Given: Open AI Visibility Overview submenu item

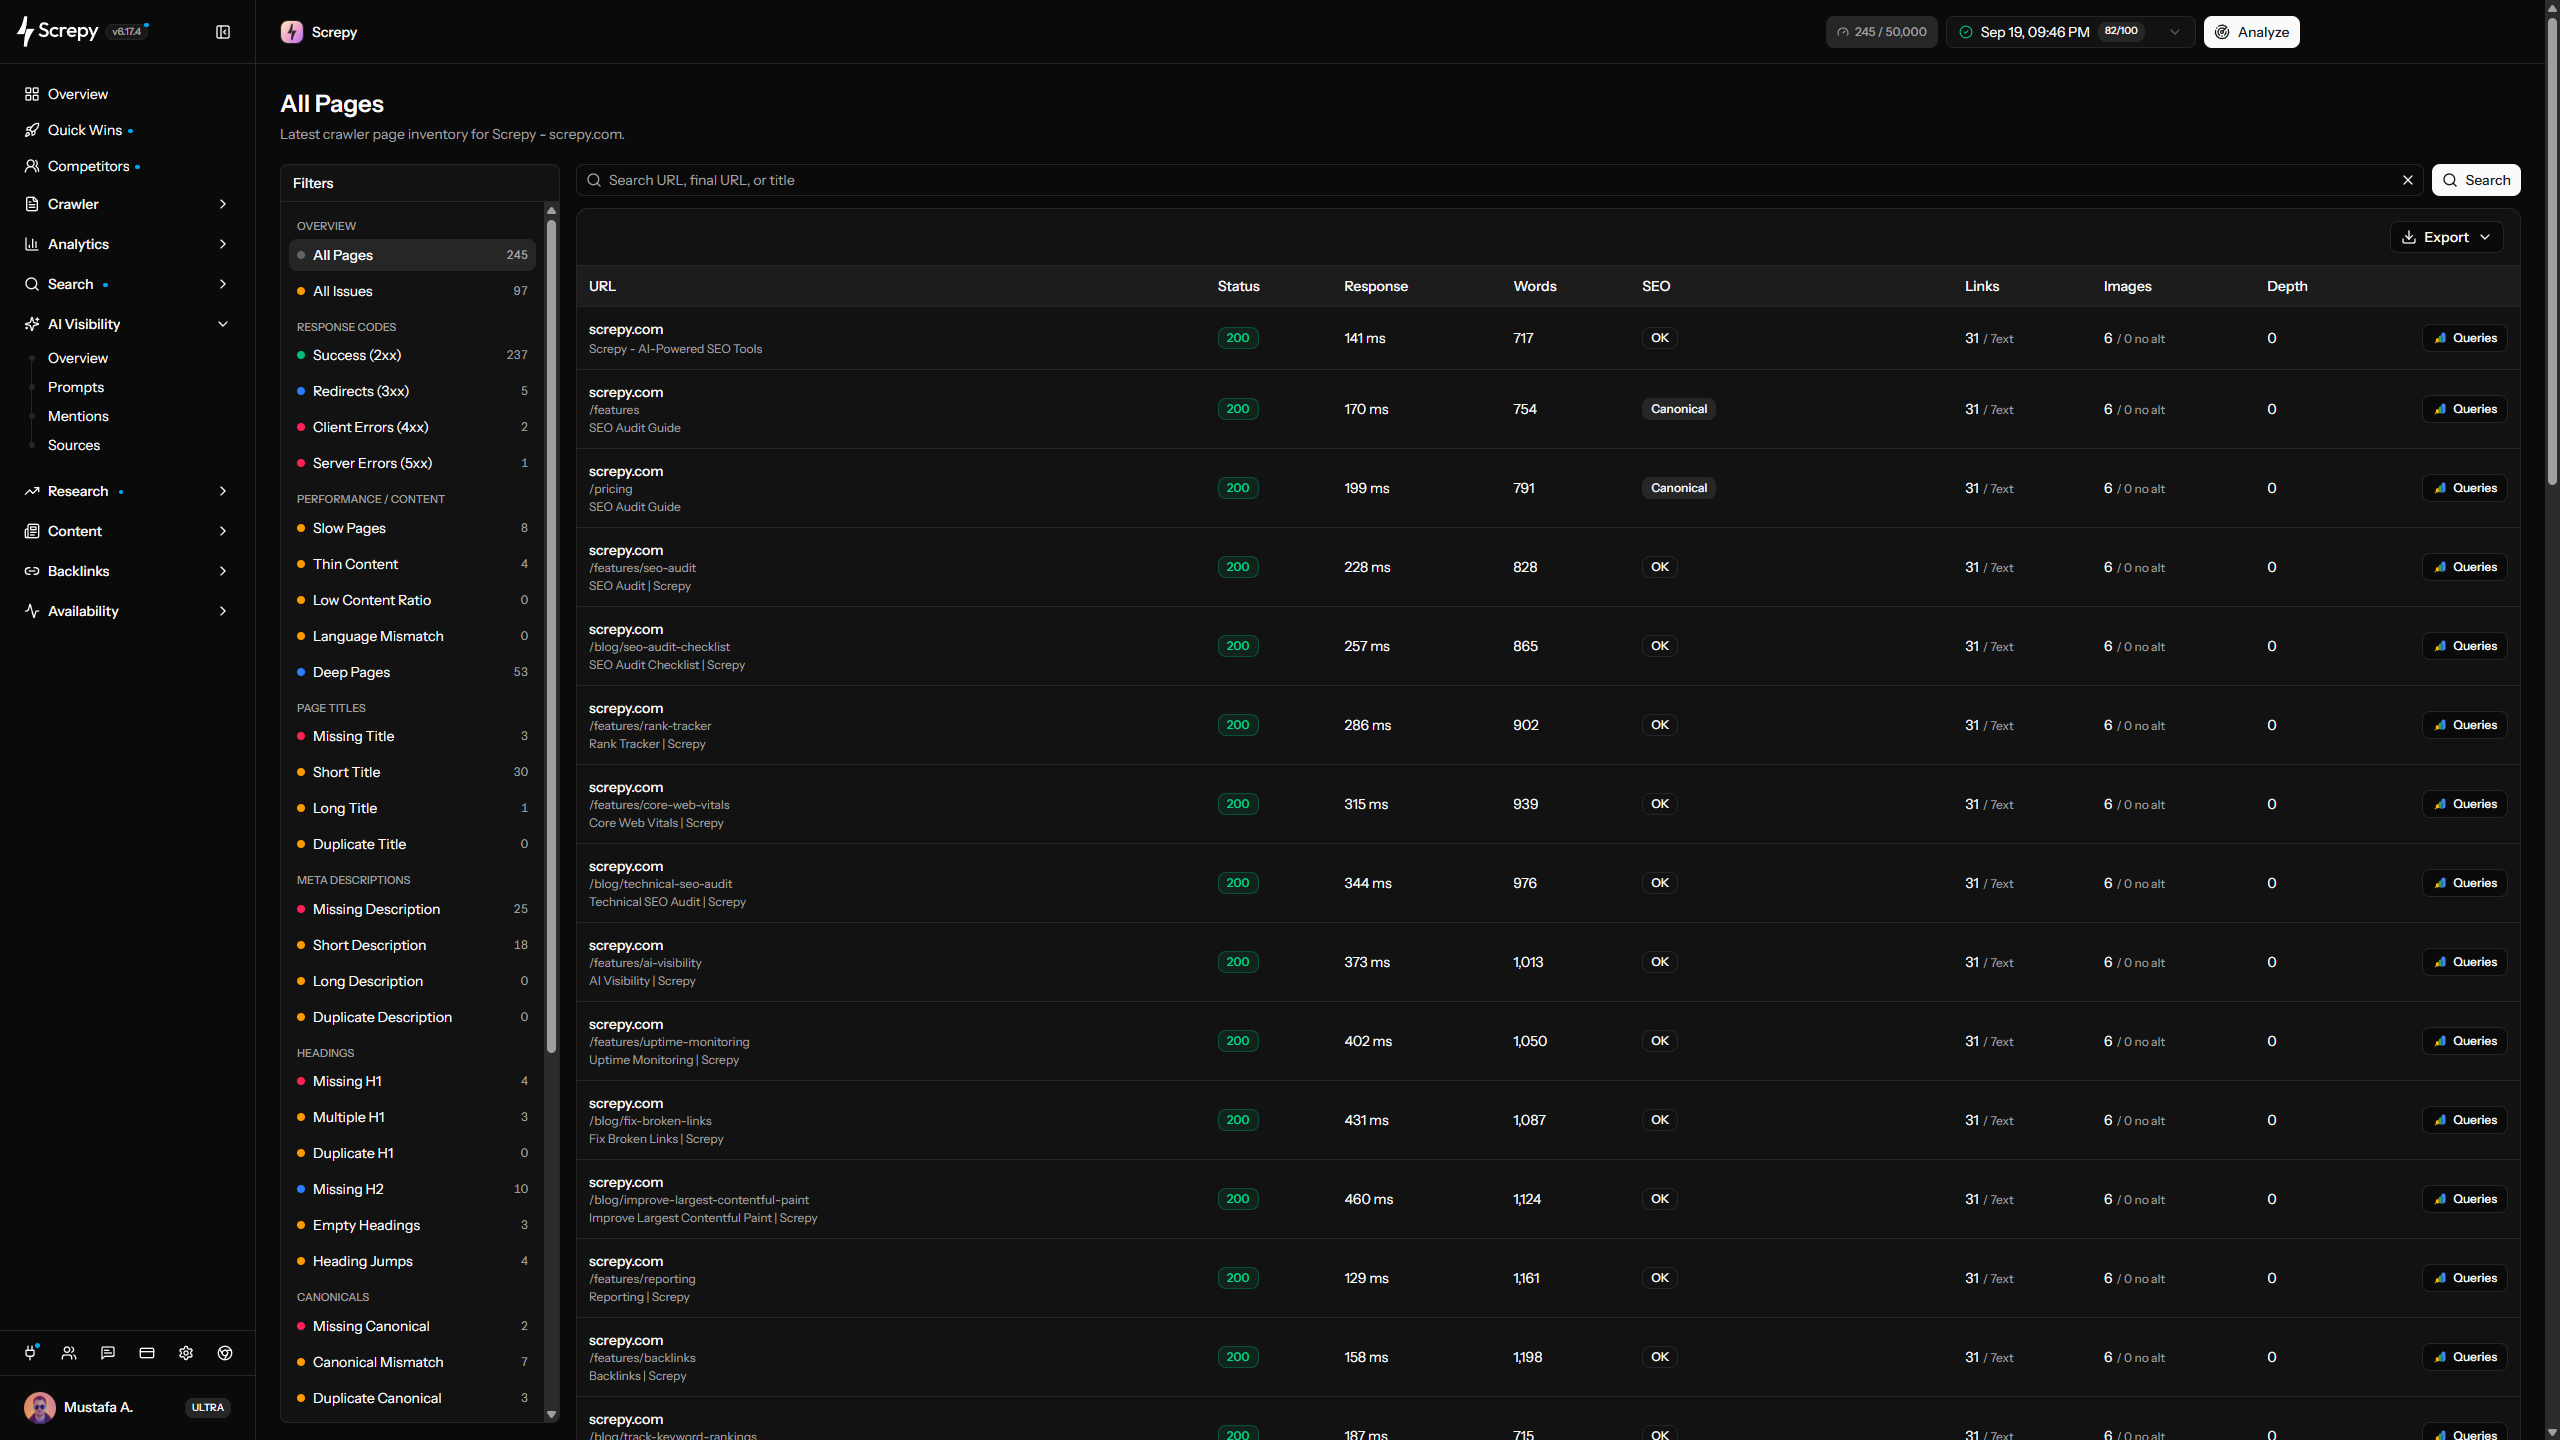Looking at the screenshot, I should click(x=78, y=358).
